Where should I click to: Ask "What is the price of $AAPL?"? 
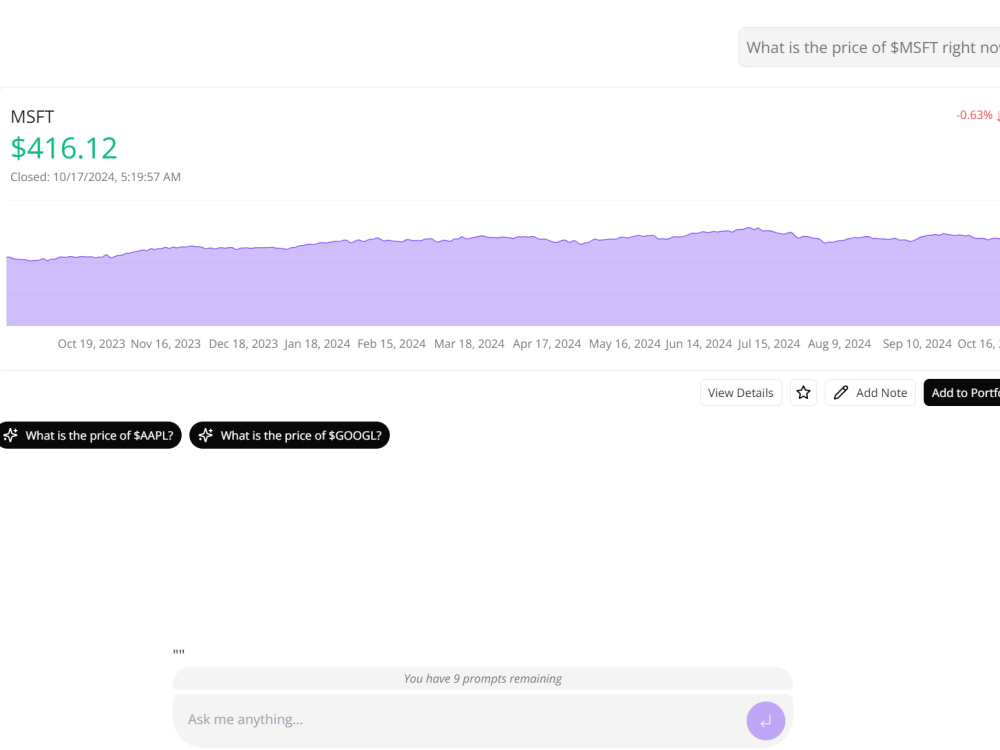[90, 436]
